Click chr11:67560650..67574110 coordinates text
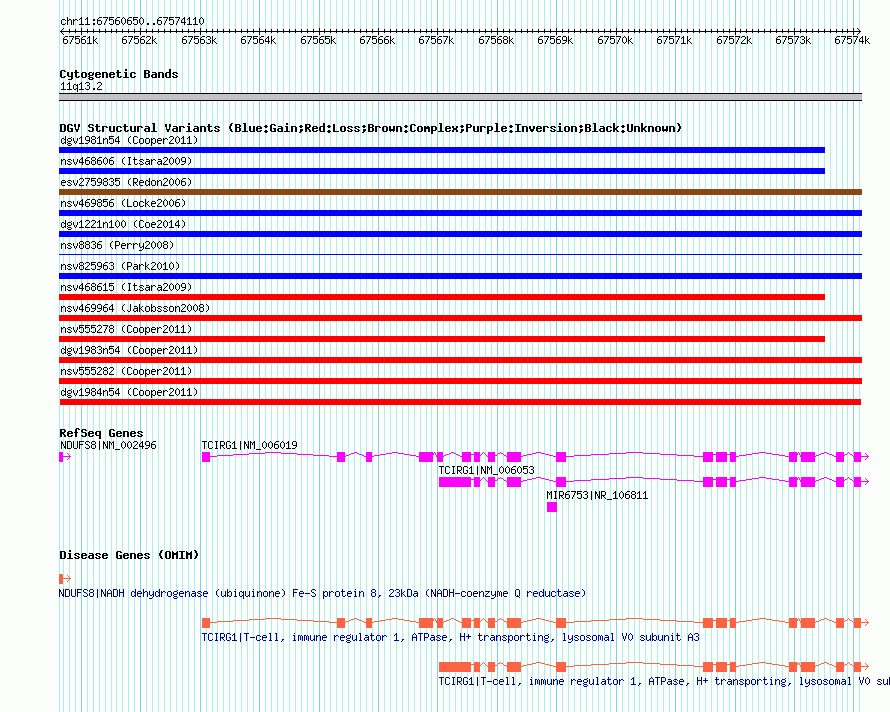 [132, 22]
